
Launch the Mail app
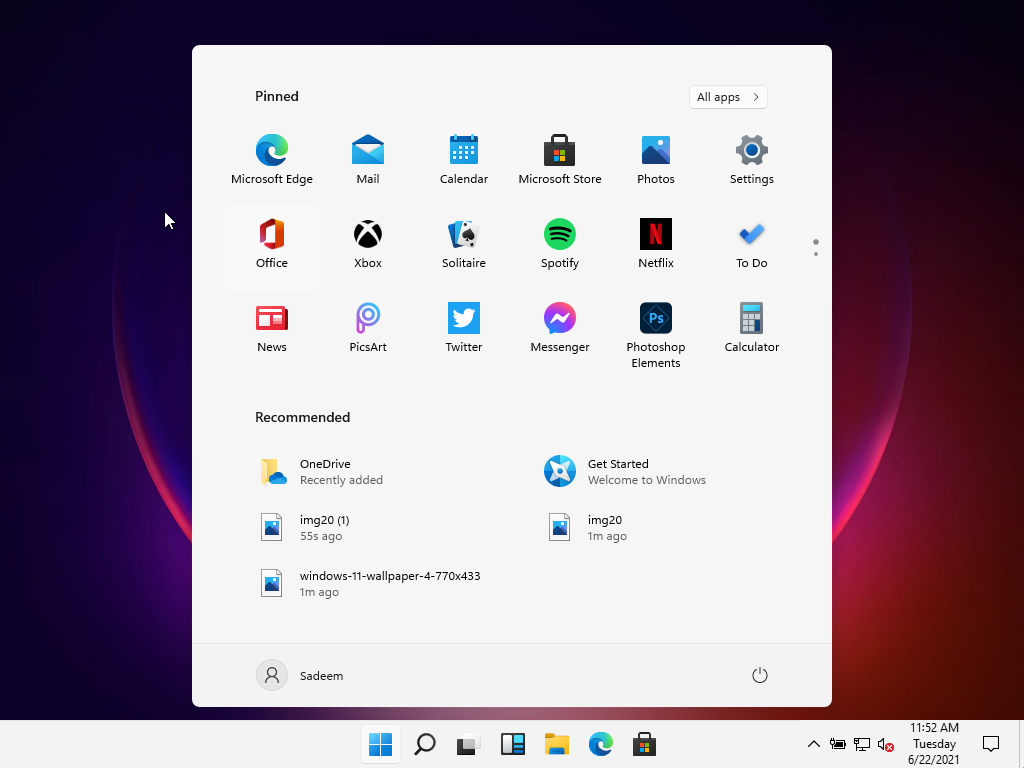click(368, 160)
